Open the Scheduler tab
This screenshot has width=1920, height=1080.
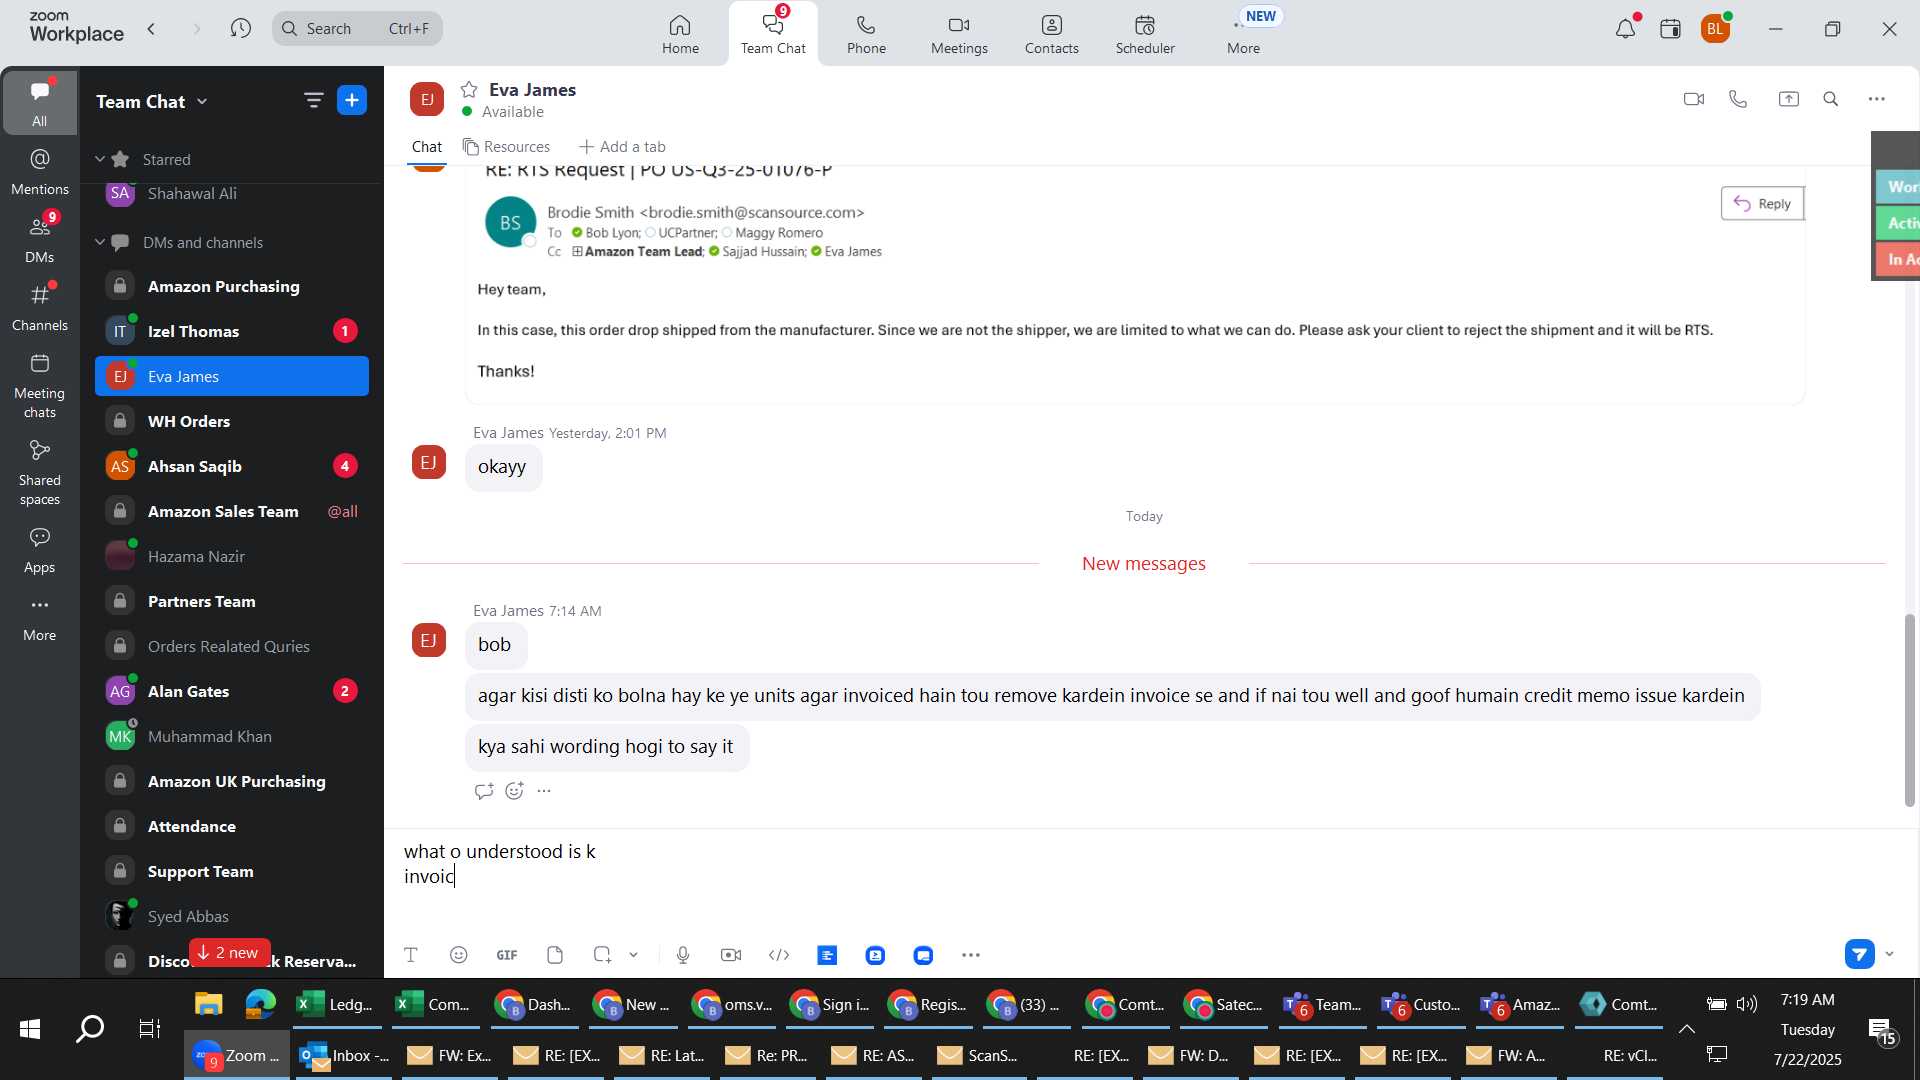[1145, 34]
